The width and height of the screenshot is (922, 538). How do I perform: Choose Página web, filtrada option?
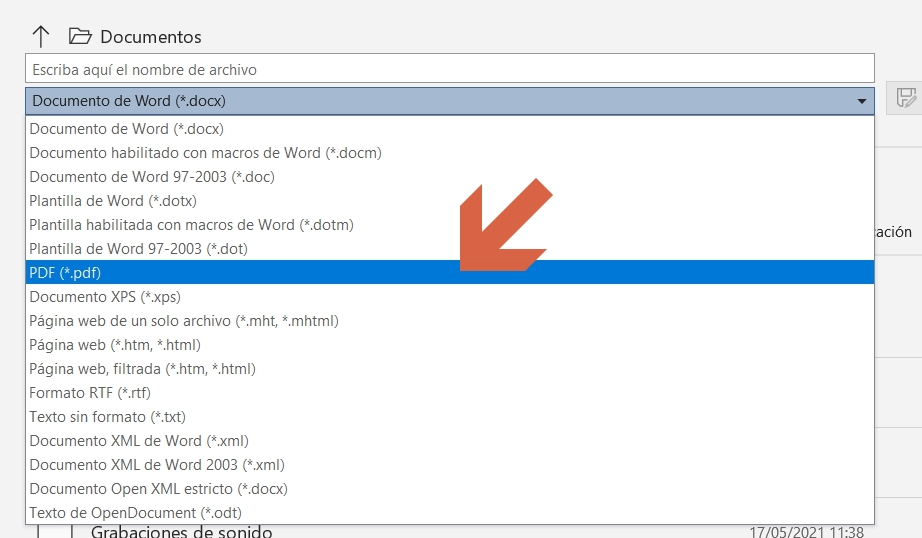tap(450, 369)
